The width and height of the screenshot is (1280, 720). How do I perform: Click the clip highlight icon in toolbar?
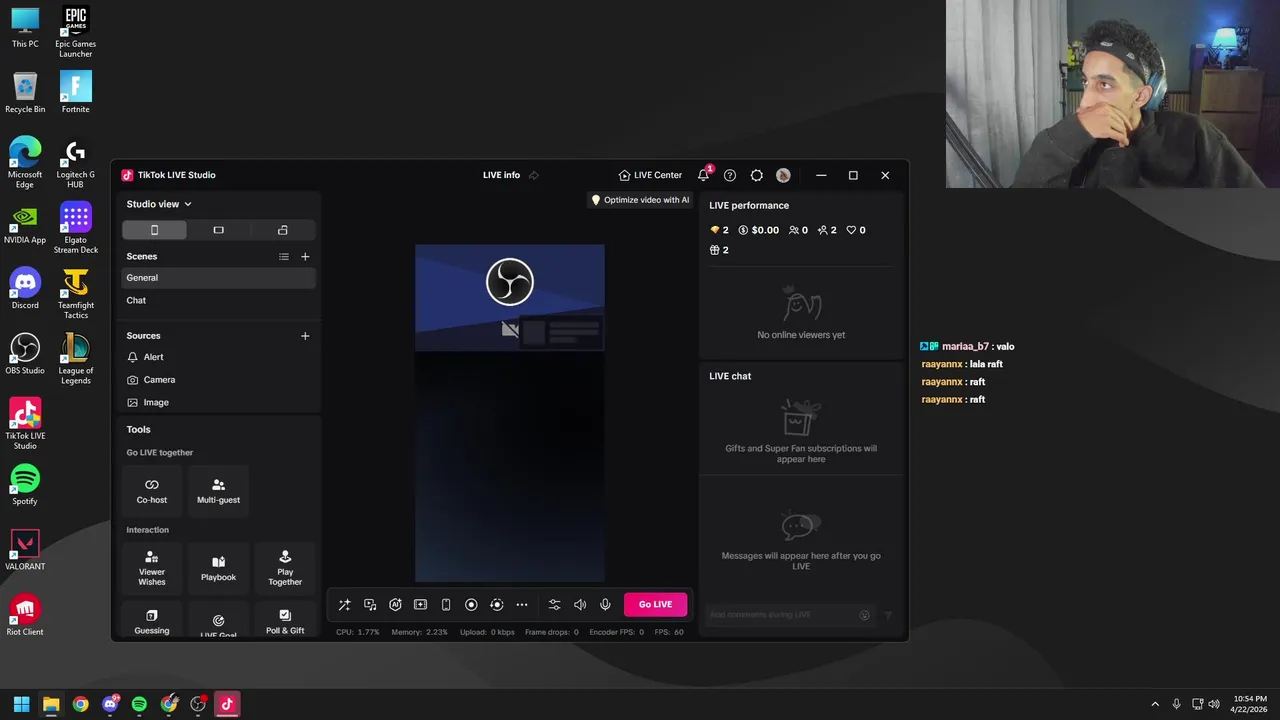click(420, 604)
